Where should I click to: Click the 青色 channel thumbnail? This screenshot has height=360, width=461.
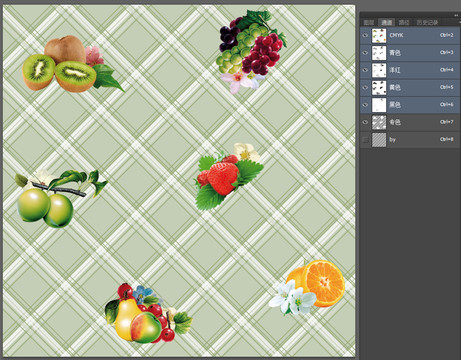(x=379, y=53)
